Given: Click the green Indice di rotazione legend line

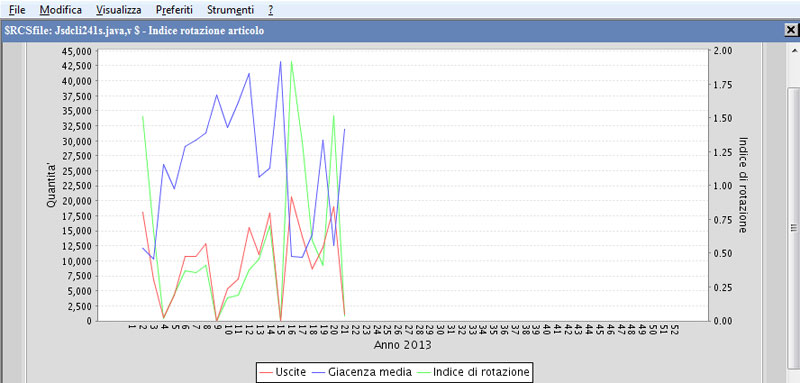Looking at the screenshot, I should [423, 372].
